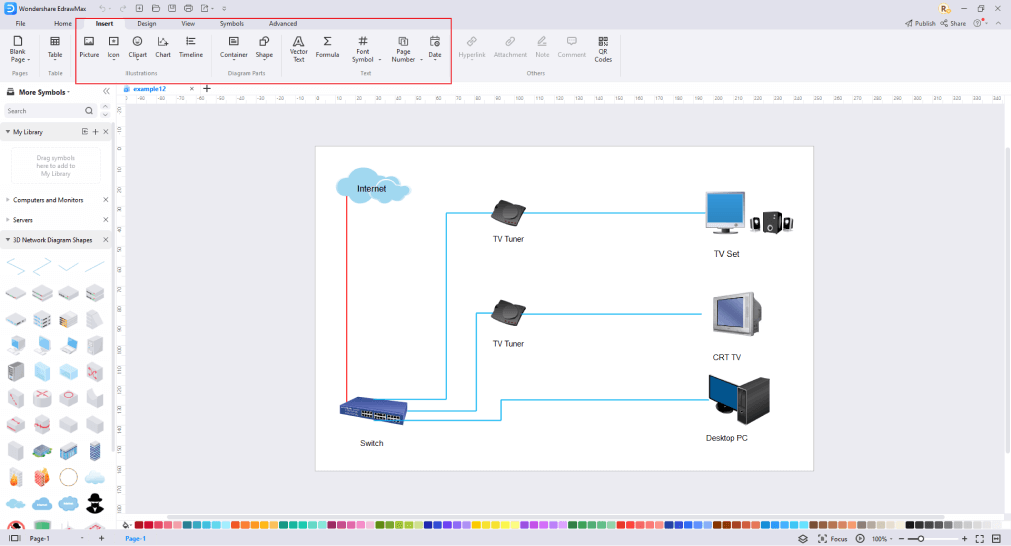Insert the Date

click(x=435, y=47)
